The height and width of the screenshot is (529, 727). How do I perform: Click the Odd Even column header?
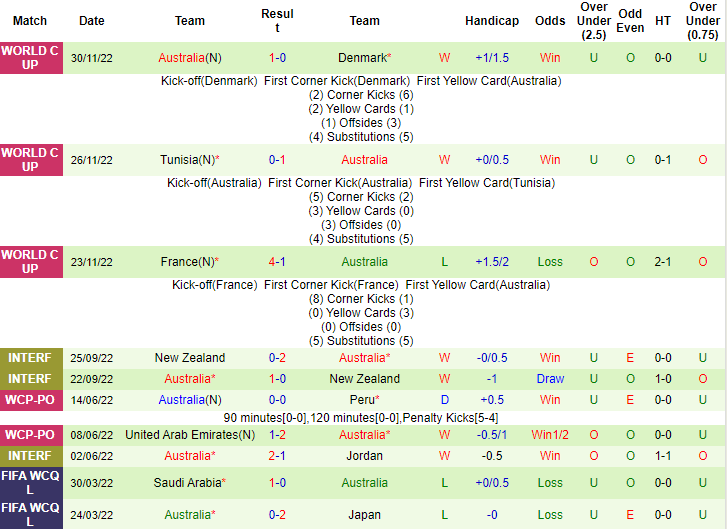pyautogui.click(x=630, y=21)
